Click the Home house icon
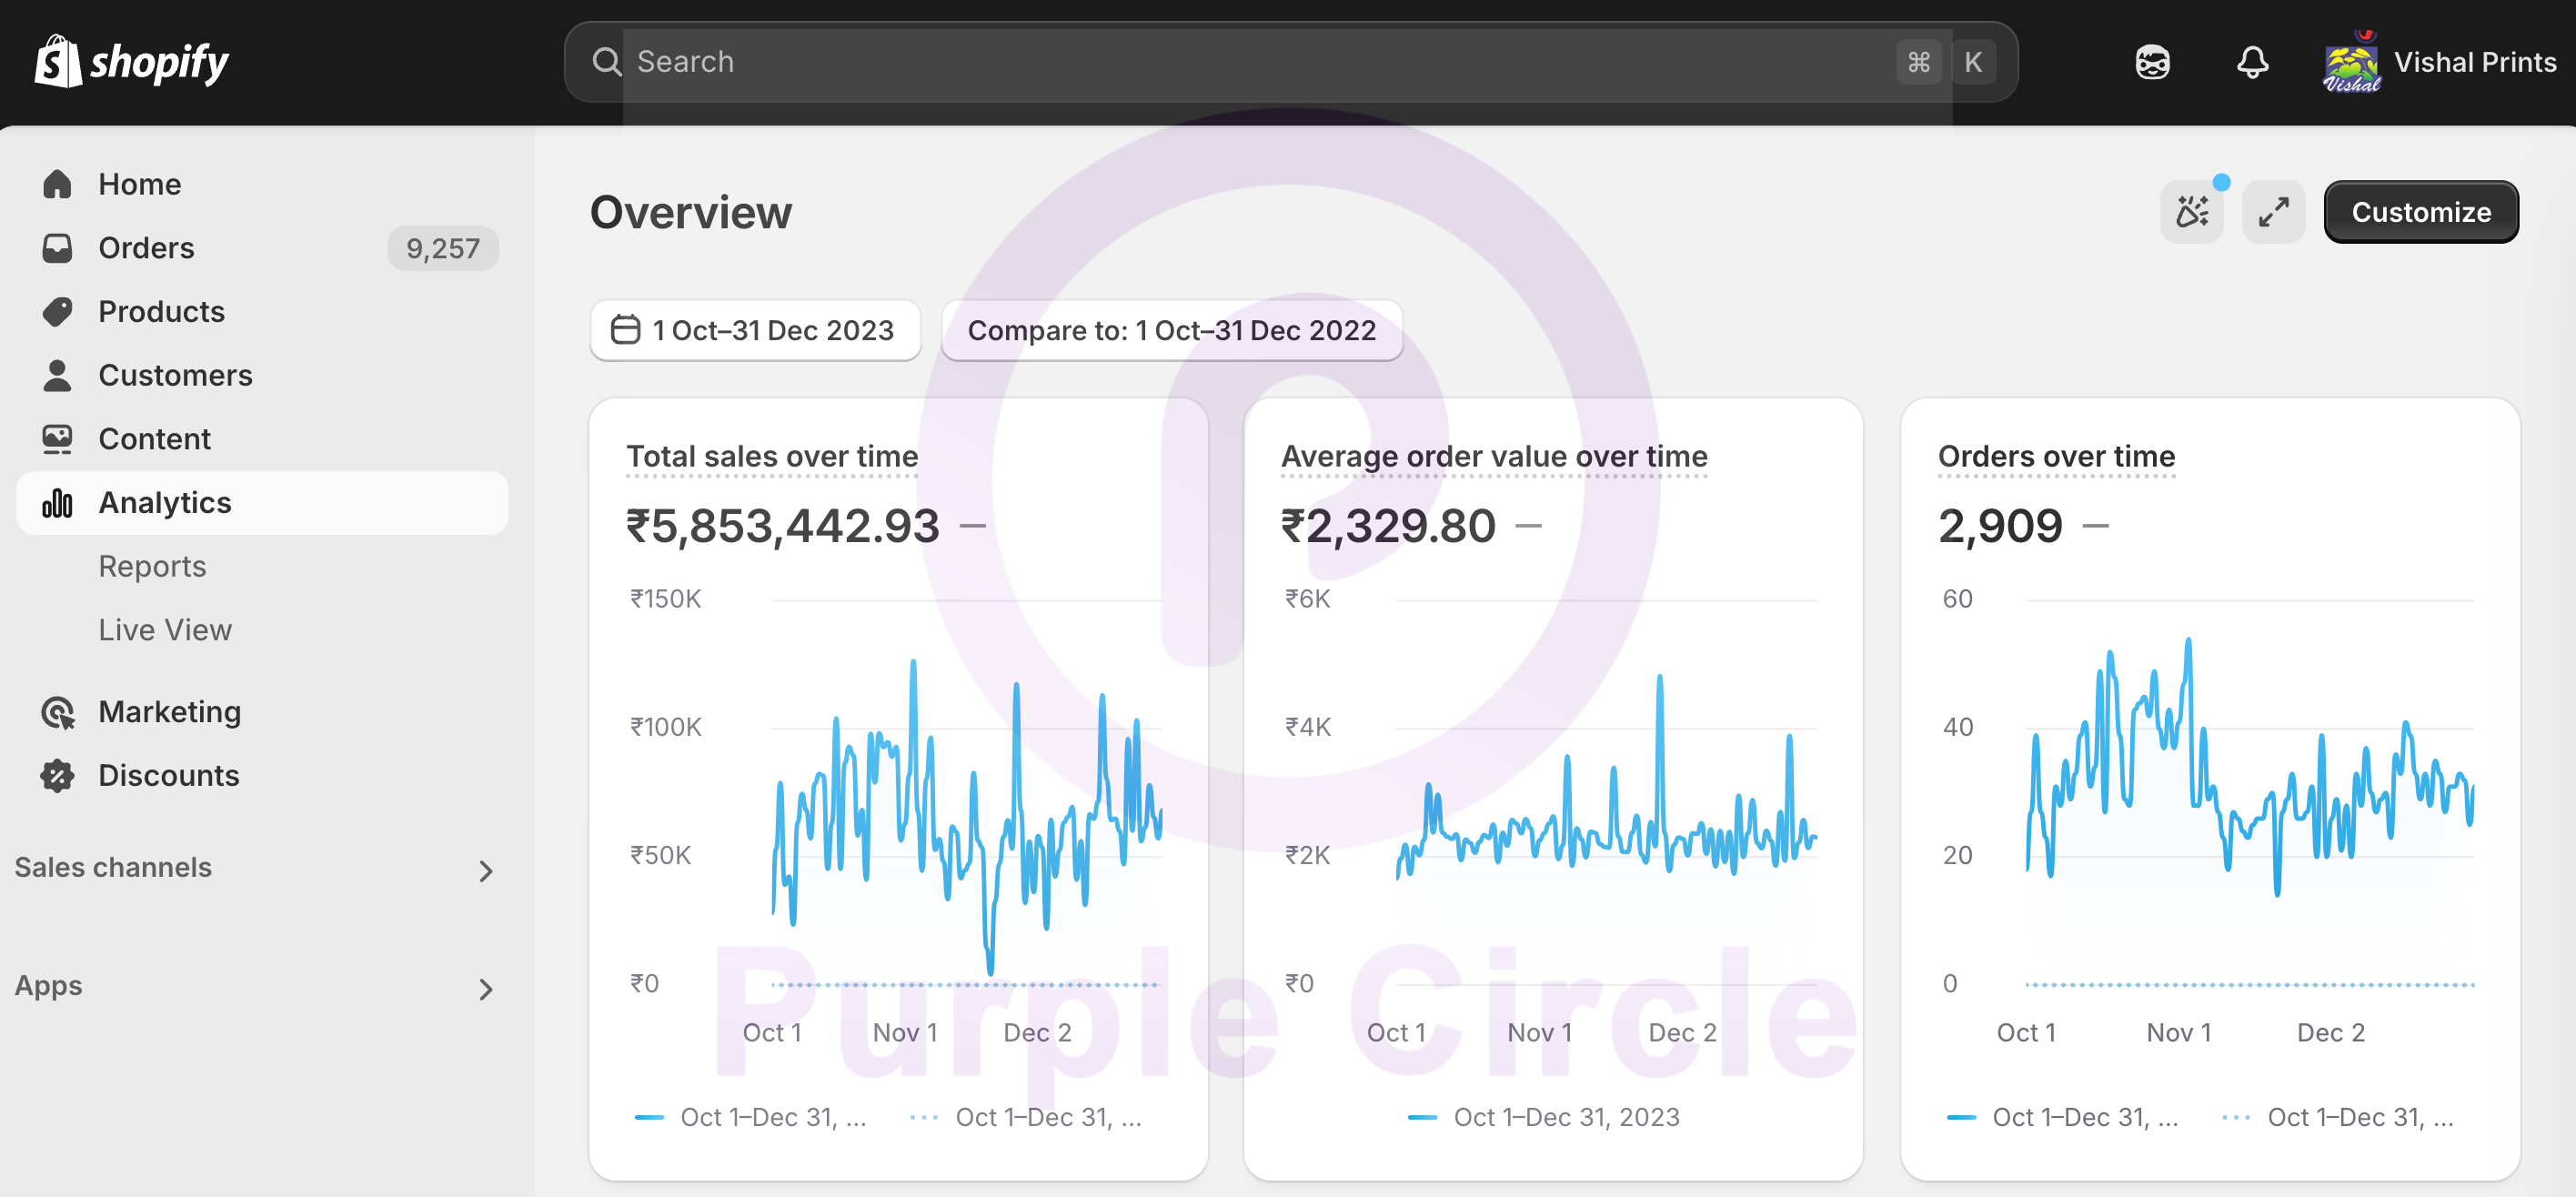 pos(58,184)
